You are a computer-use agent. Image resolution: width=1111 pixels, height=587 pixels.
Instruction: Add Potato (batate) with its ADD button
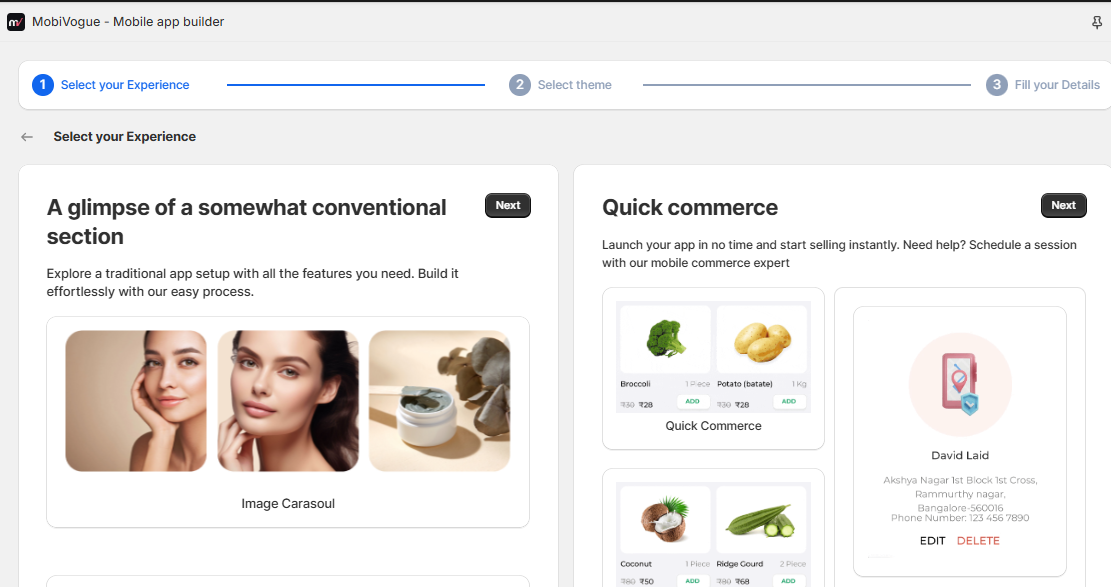point(789,401)
